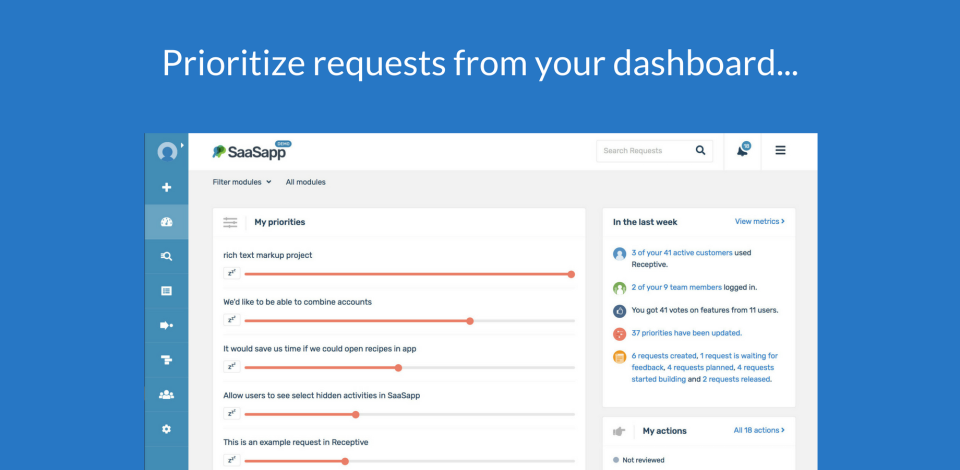
Task: Open the notifications bell
Action: 743,151
